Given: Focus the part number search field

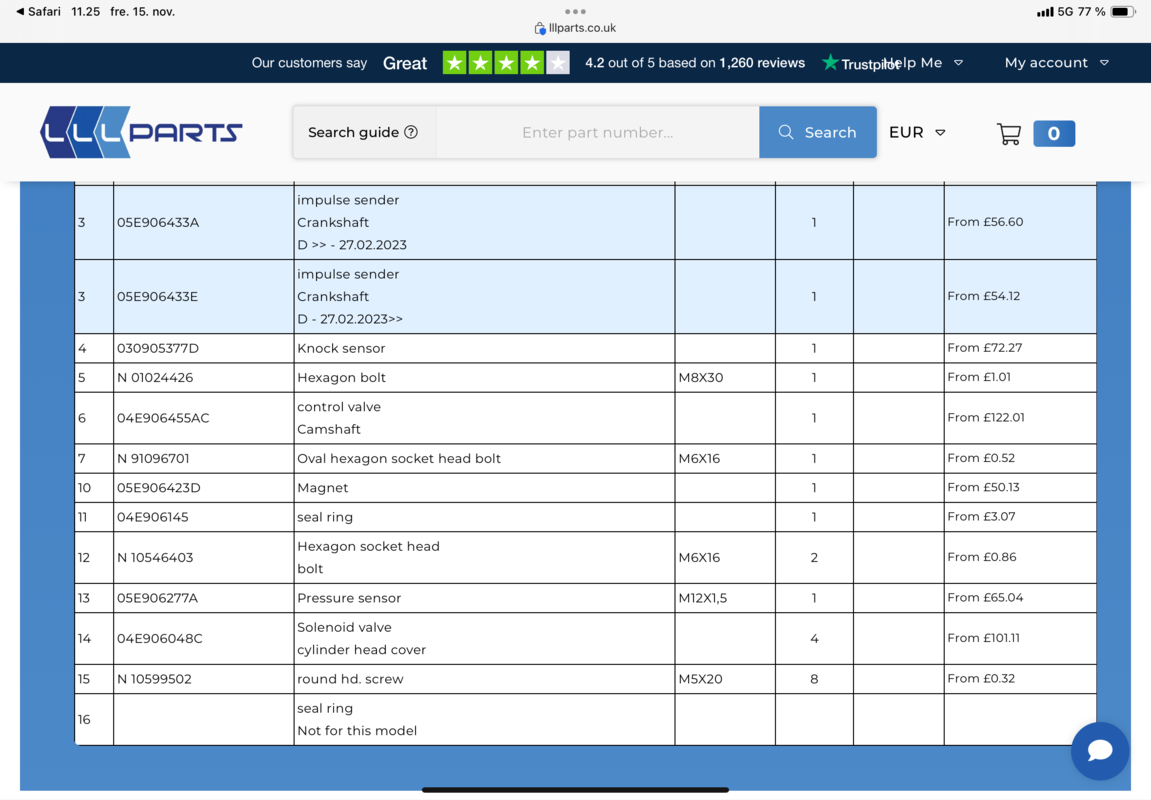Looking at the screenshot, I should (597, 132).
